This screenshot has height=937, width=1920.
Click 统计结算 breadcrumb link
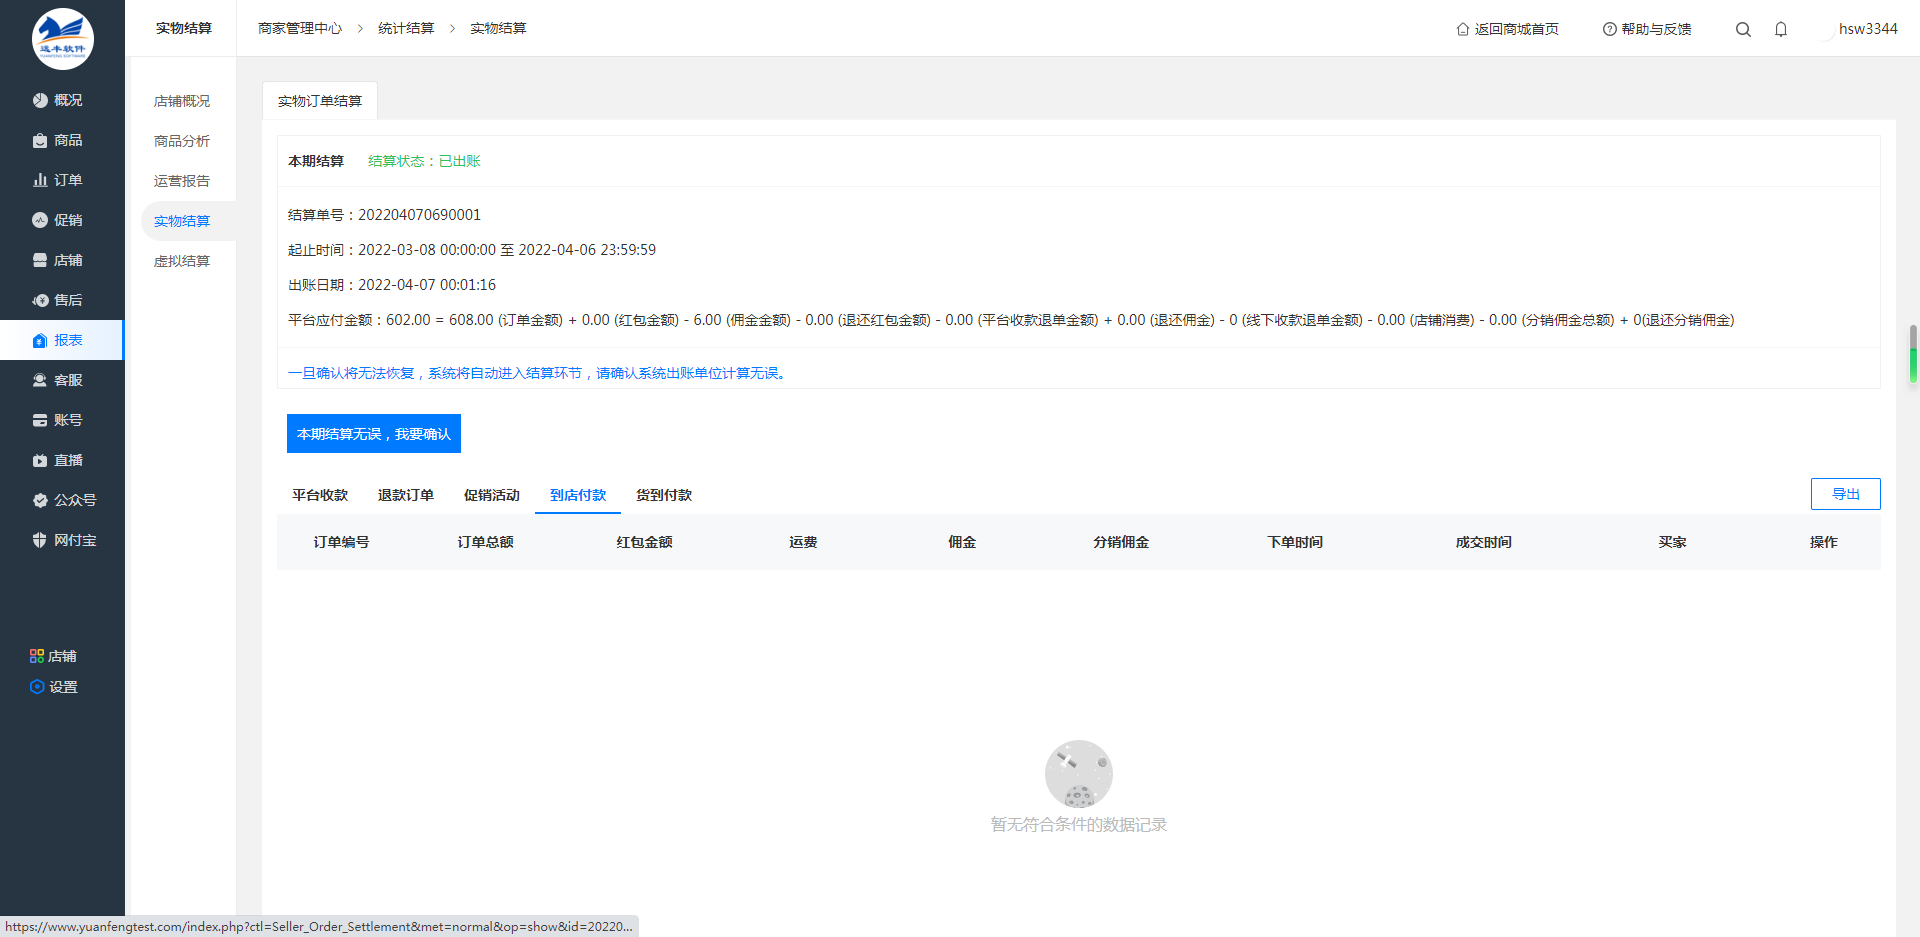406,28
